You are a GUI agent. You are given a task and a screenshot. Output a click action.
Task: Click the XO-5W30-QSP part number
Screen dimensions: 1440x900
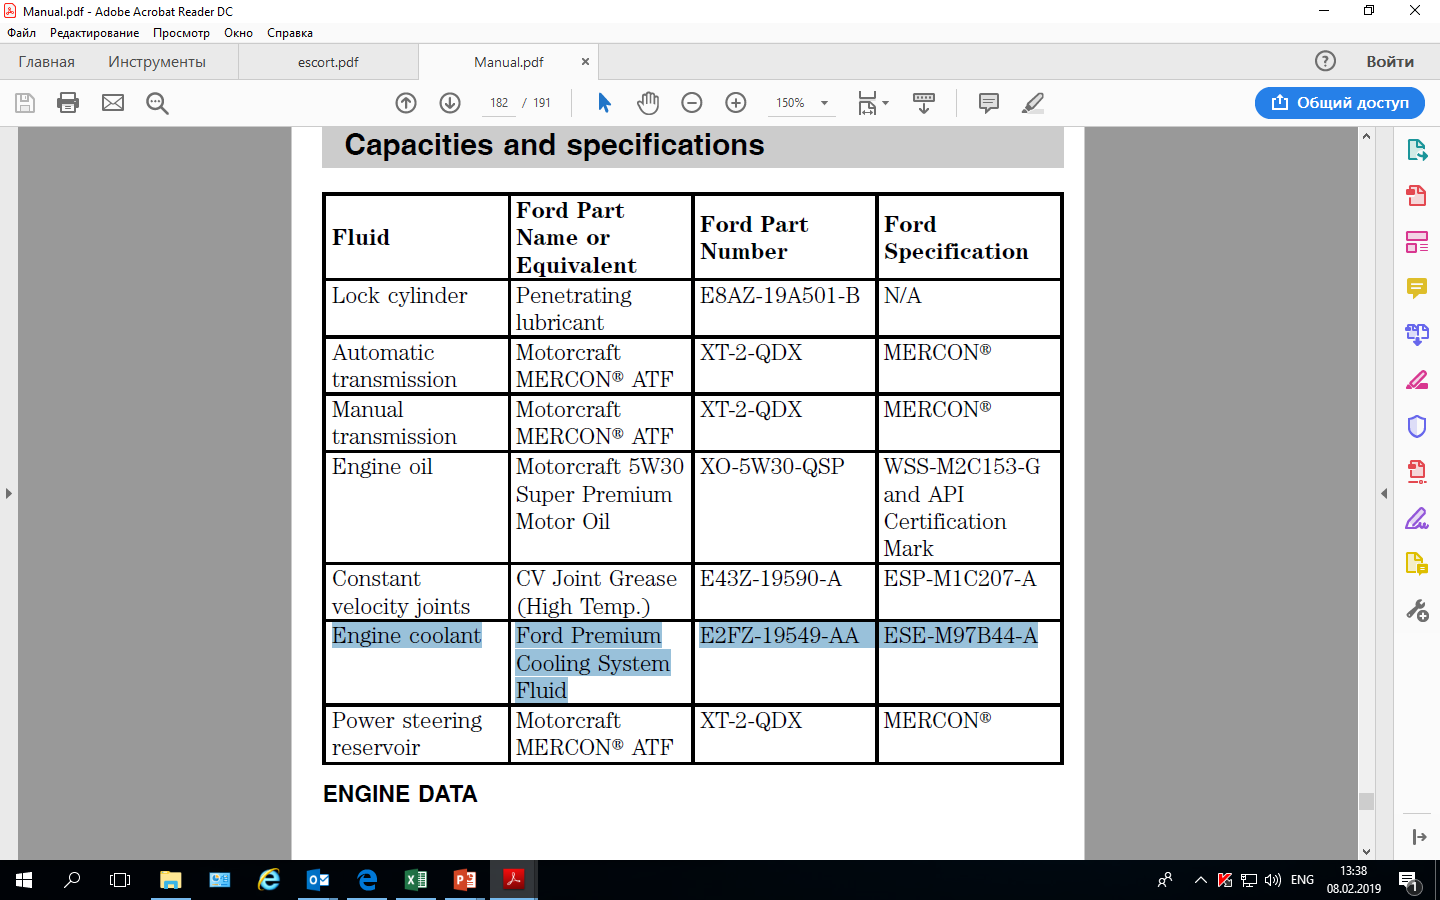(772, 467)
